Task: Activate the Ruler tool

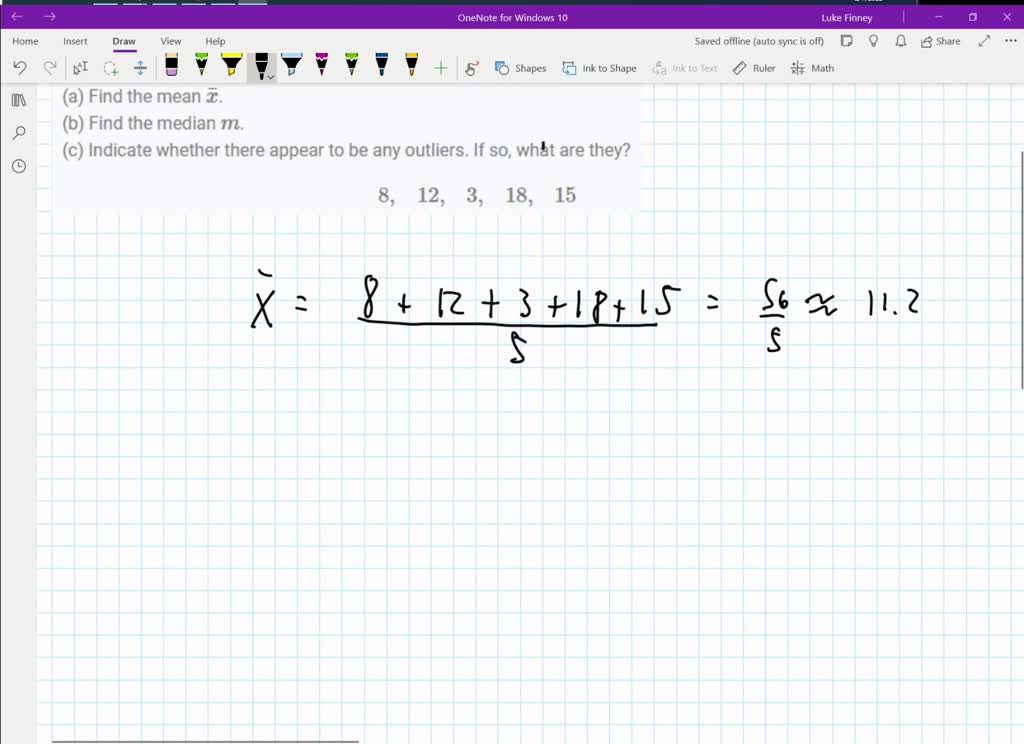Action: pyautogui.click(x=753, y=67)
